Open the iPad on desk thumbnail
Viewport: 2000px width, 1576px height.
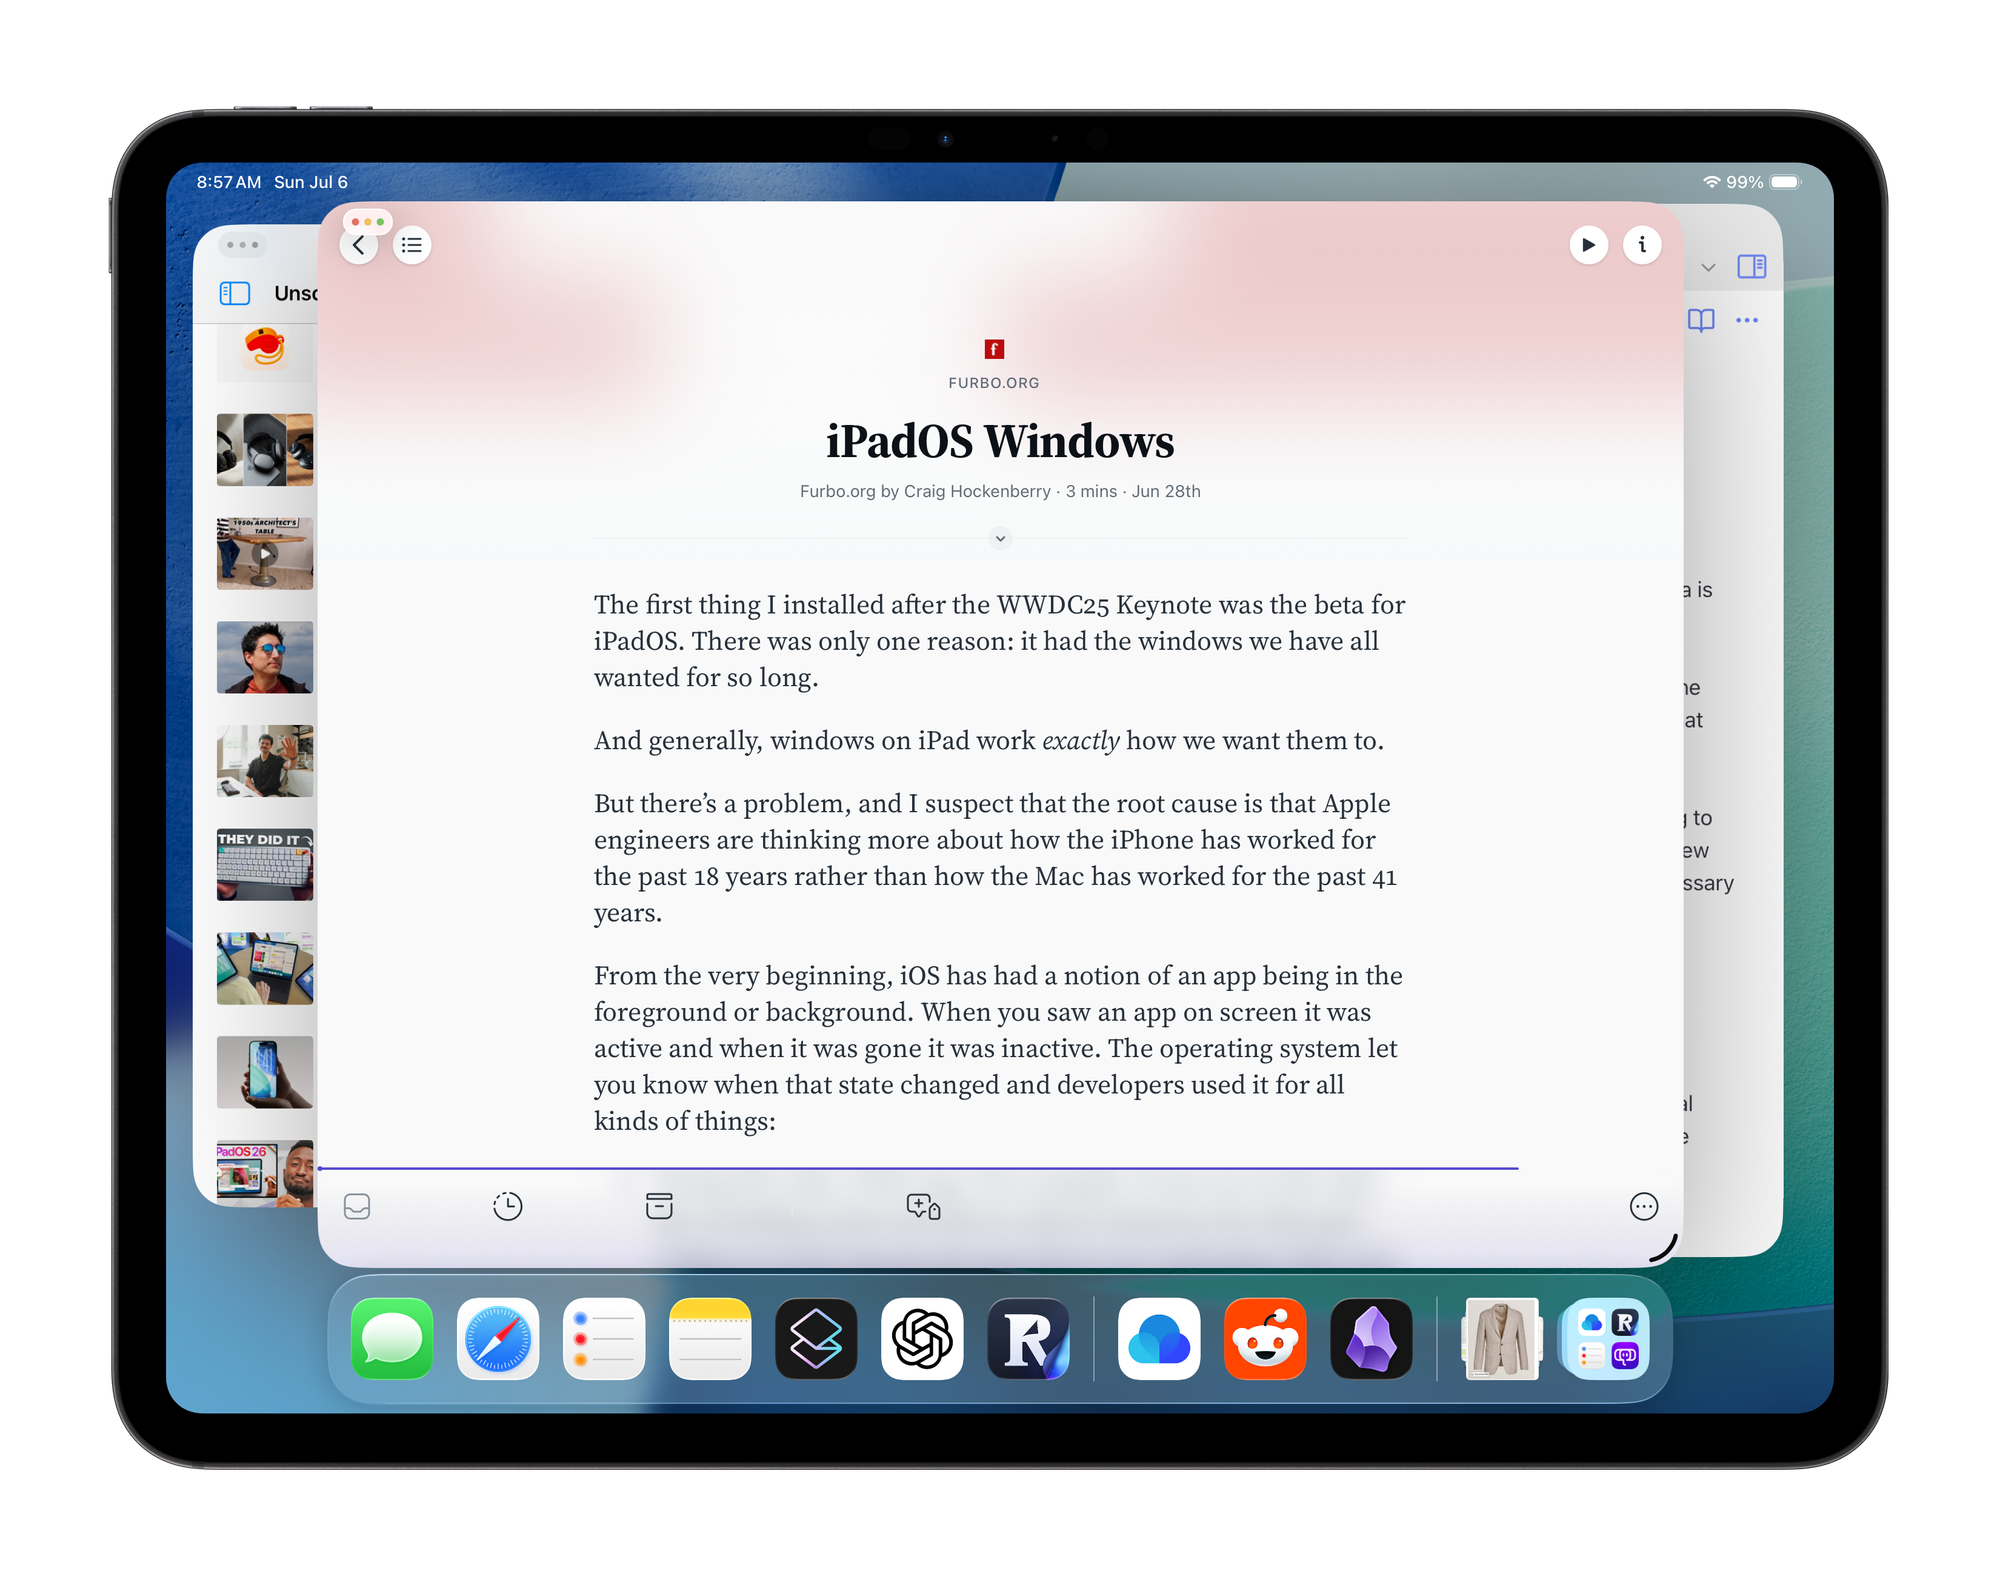265,969
